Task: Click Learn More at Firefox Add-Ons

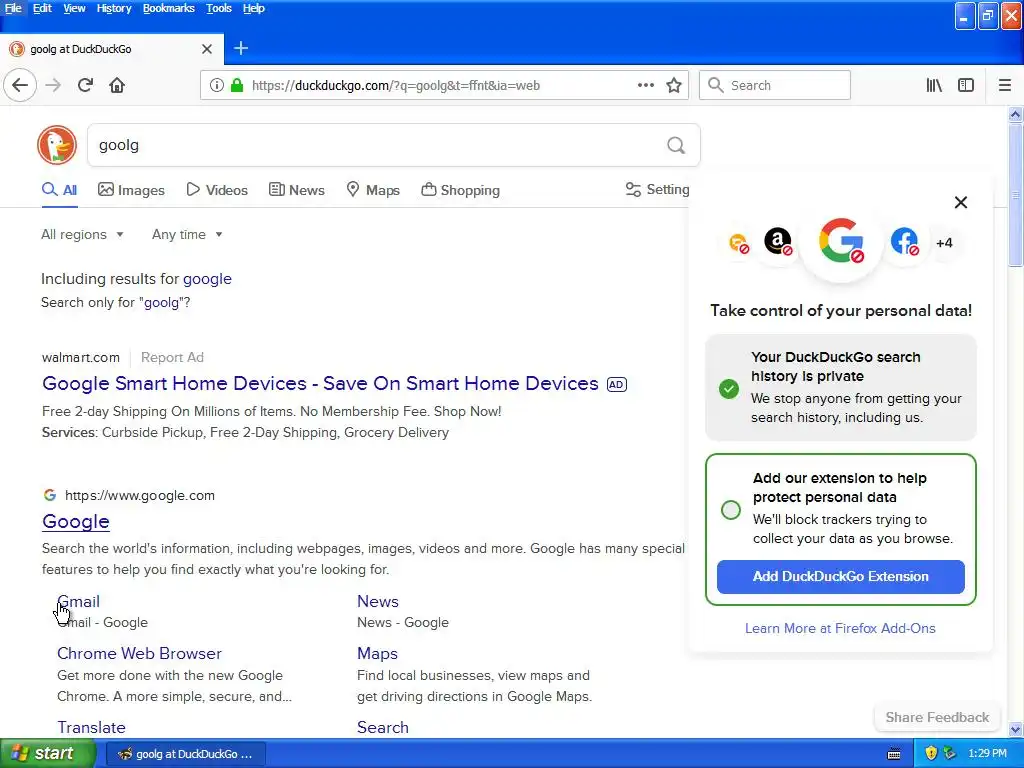Action: (840, 628)
